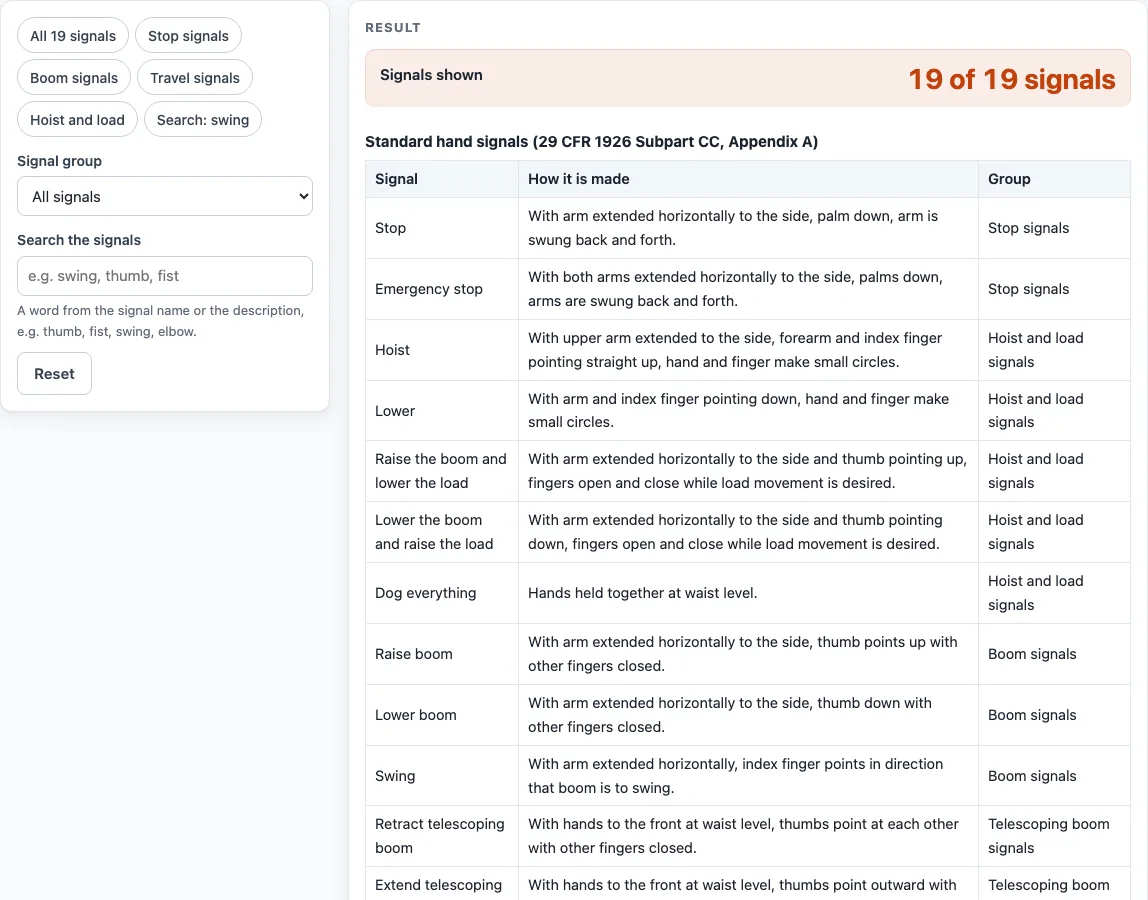Select the 'Hoist' signal name cell
The image size is (1148, 900).
coord(442,350)
